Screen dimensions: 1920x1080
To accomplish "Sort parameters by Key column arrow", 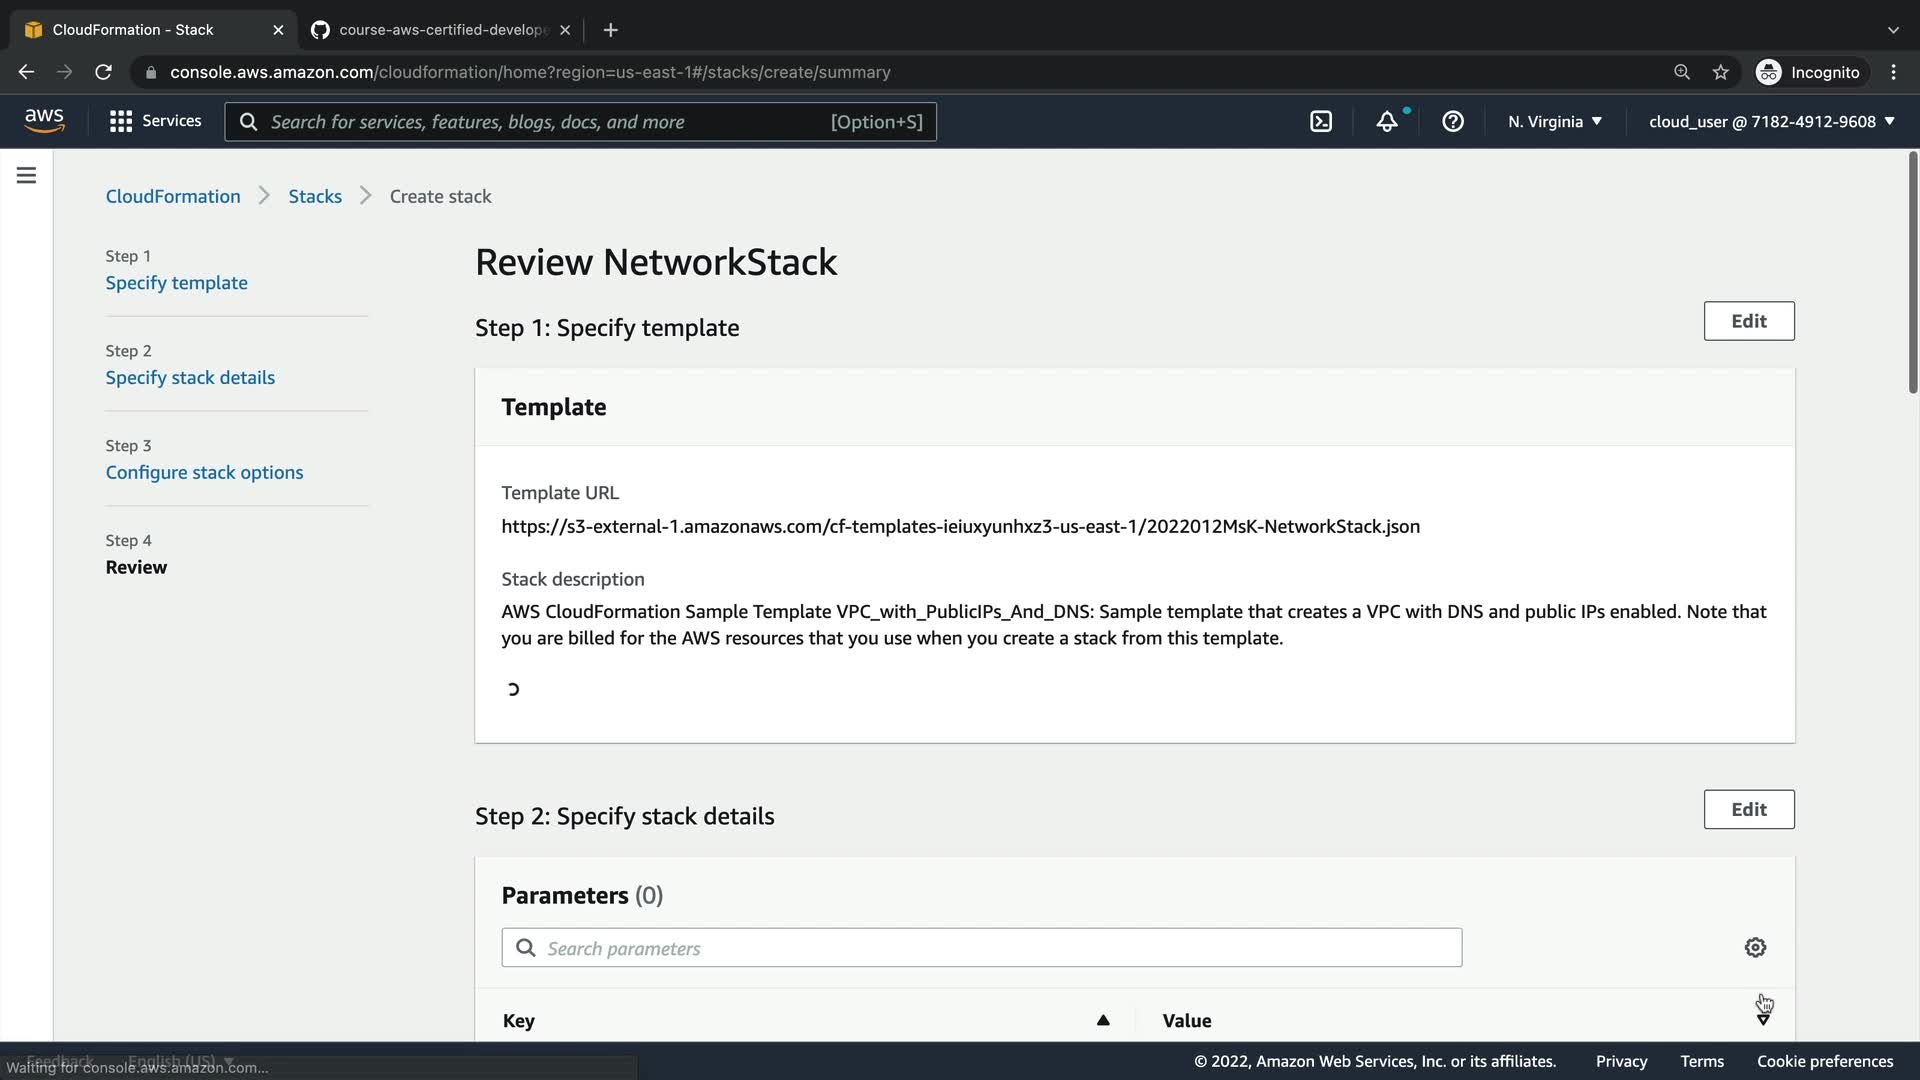I will tap(1103, 1020).
